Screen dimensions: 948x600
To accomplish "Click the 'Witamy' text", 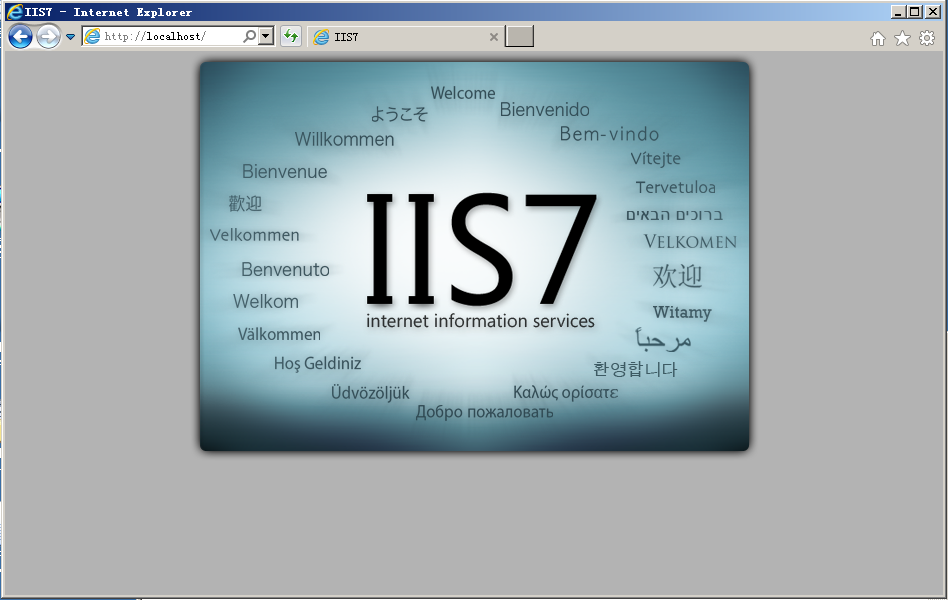I will pyautogui.click(x=682, y=312).
